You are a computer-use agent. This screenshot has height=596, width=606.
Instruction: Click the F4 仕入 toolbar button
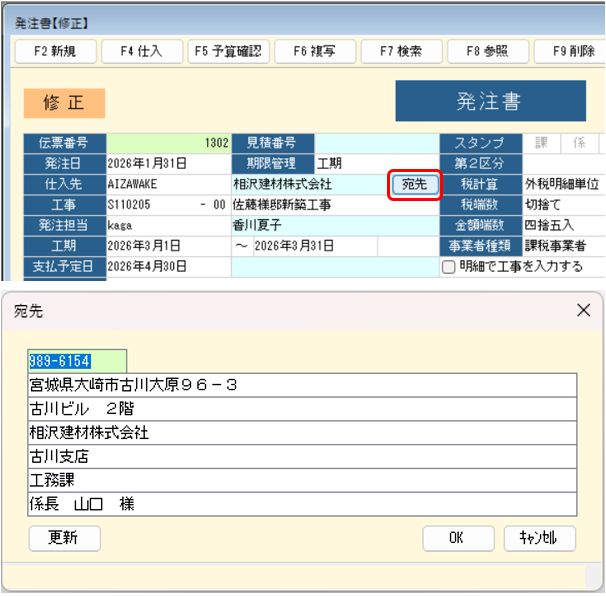click(x=142, y=51)
